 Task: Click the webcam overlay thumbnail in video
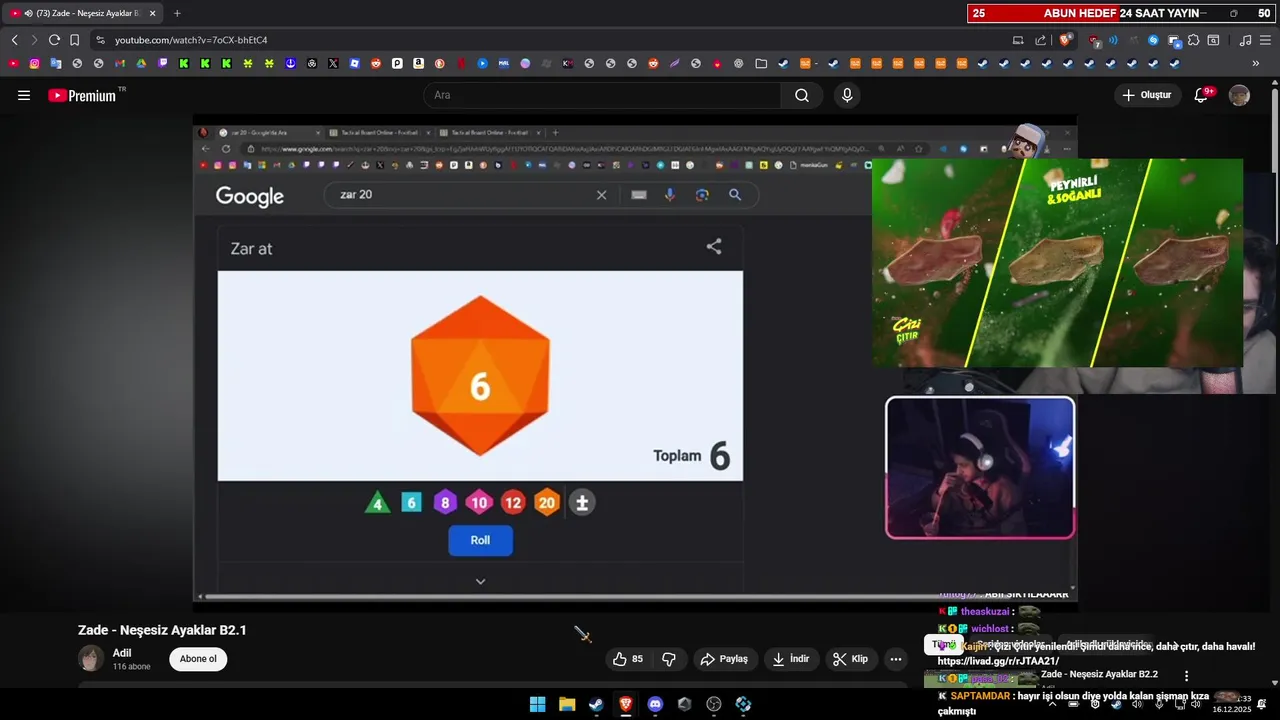(x=980, y=468)
